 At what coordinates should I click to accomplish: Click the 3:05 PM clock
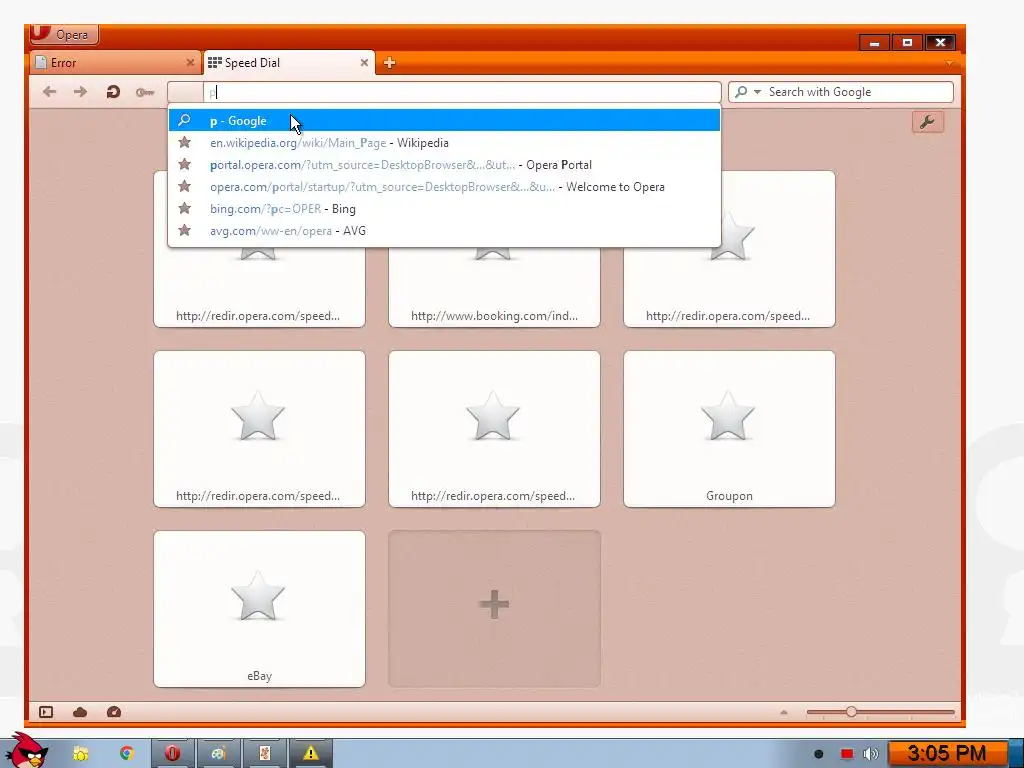947,754
